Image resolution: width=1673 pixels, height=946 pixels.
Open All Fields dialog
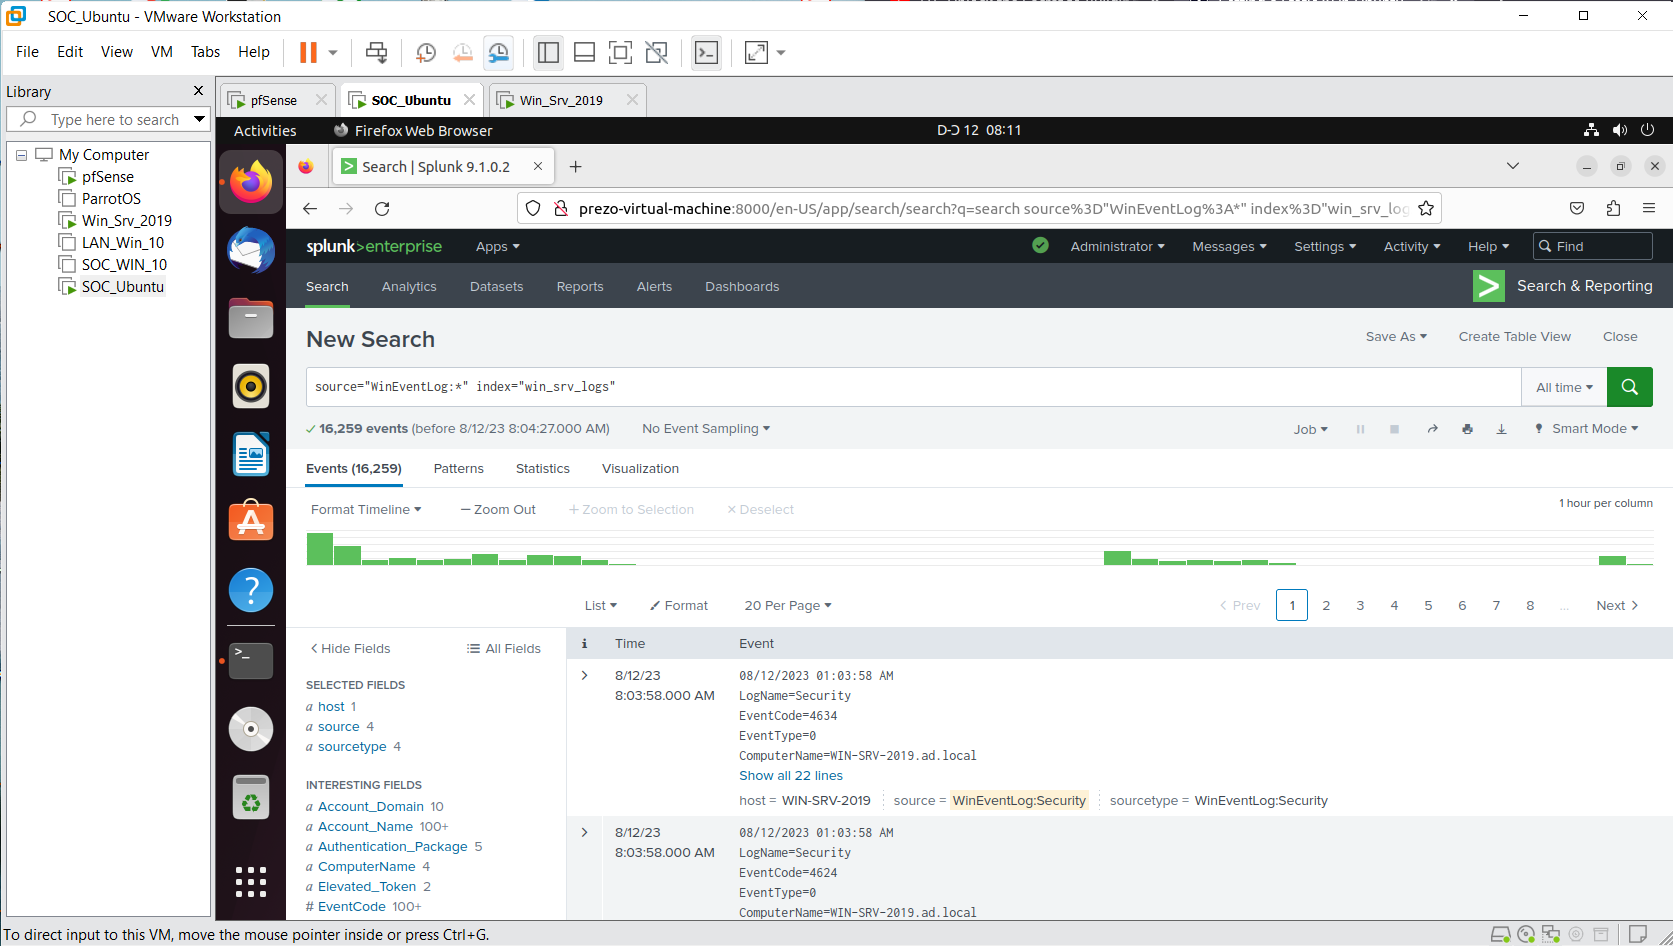pos(504,649)
